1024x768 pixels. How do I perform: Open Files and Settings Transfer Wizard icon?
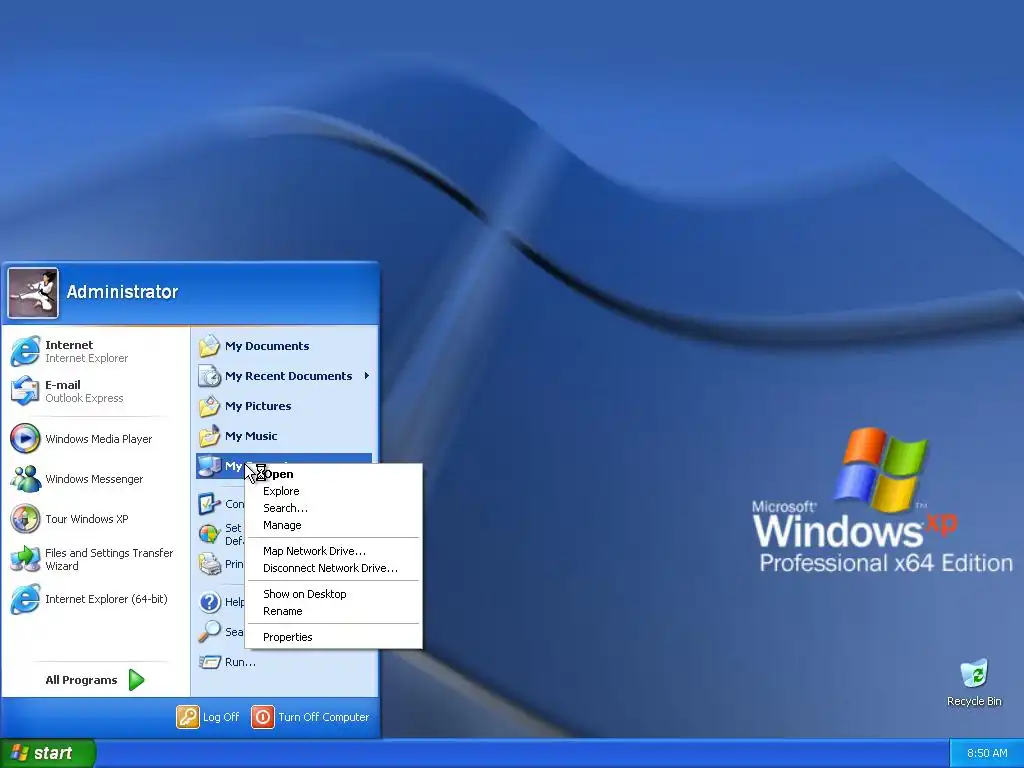[x=25, y=559]
